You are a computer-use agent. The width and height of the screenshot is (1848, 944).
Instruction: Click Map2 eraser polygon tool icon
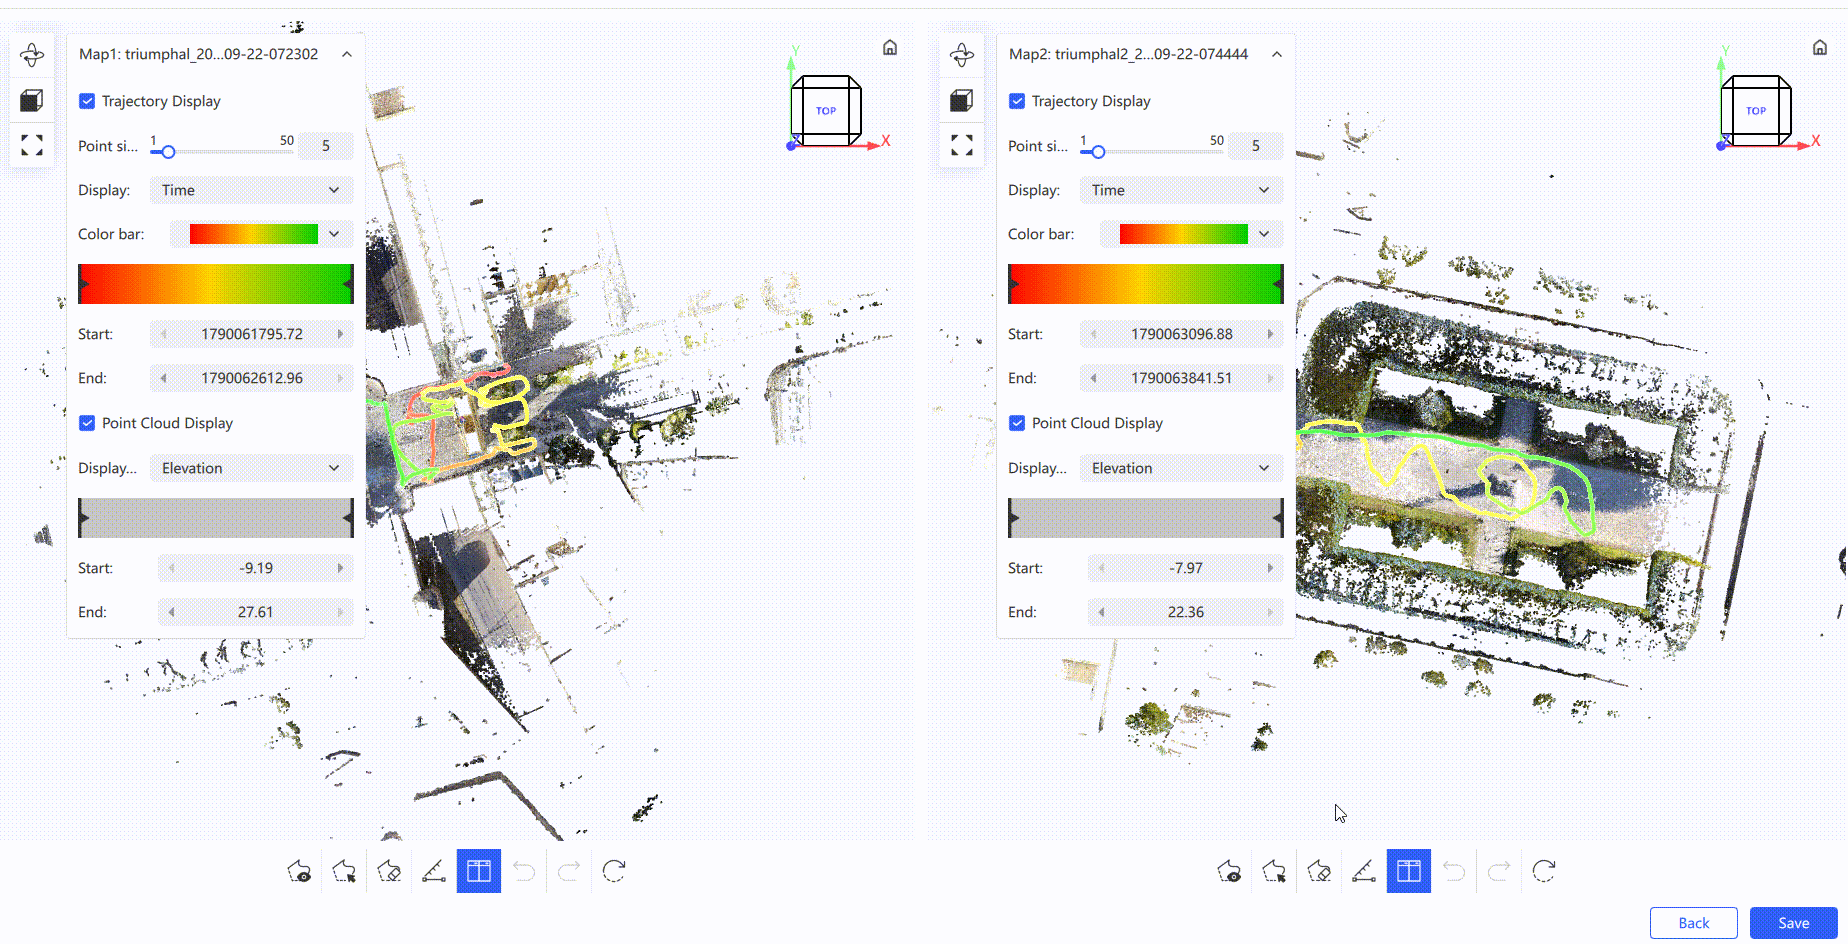coord(1319,871)
